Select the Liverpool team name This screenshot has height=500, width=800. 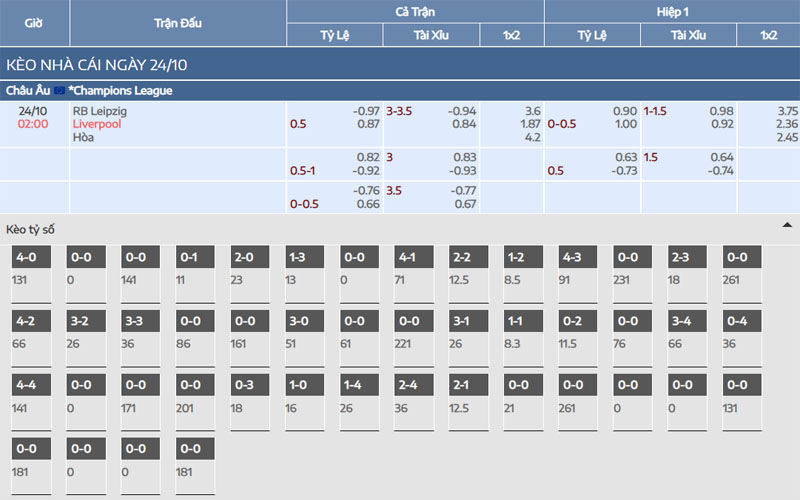point(97,124)
